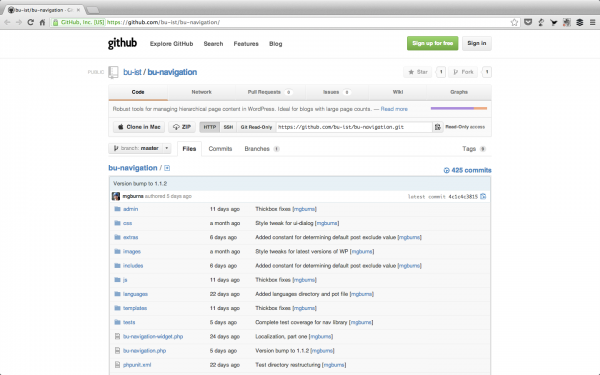
Task: Click the Pocket extension icon in toolbar
Action: tap(528, 22)
